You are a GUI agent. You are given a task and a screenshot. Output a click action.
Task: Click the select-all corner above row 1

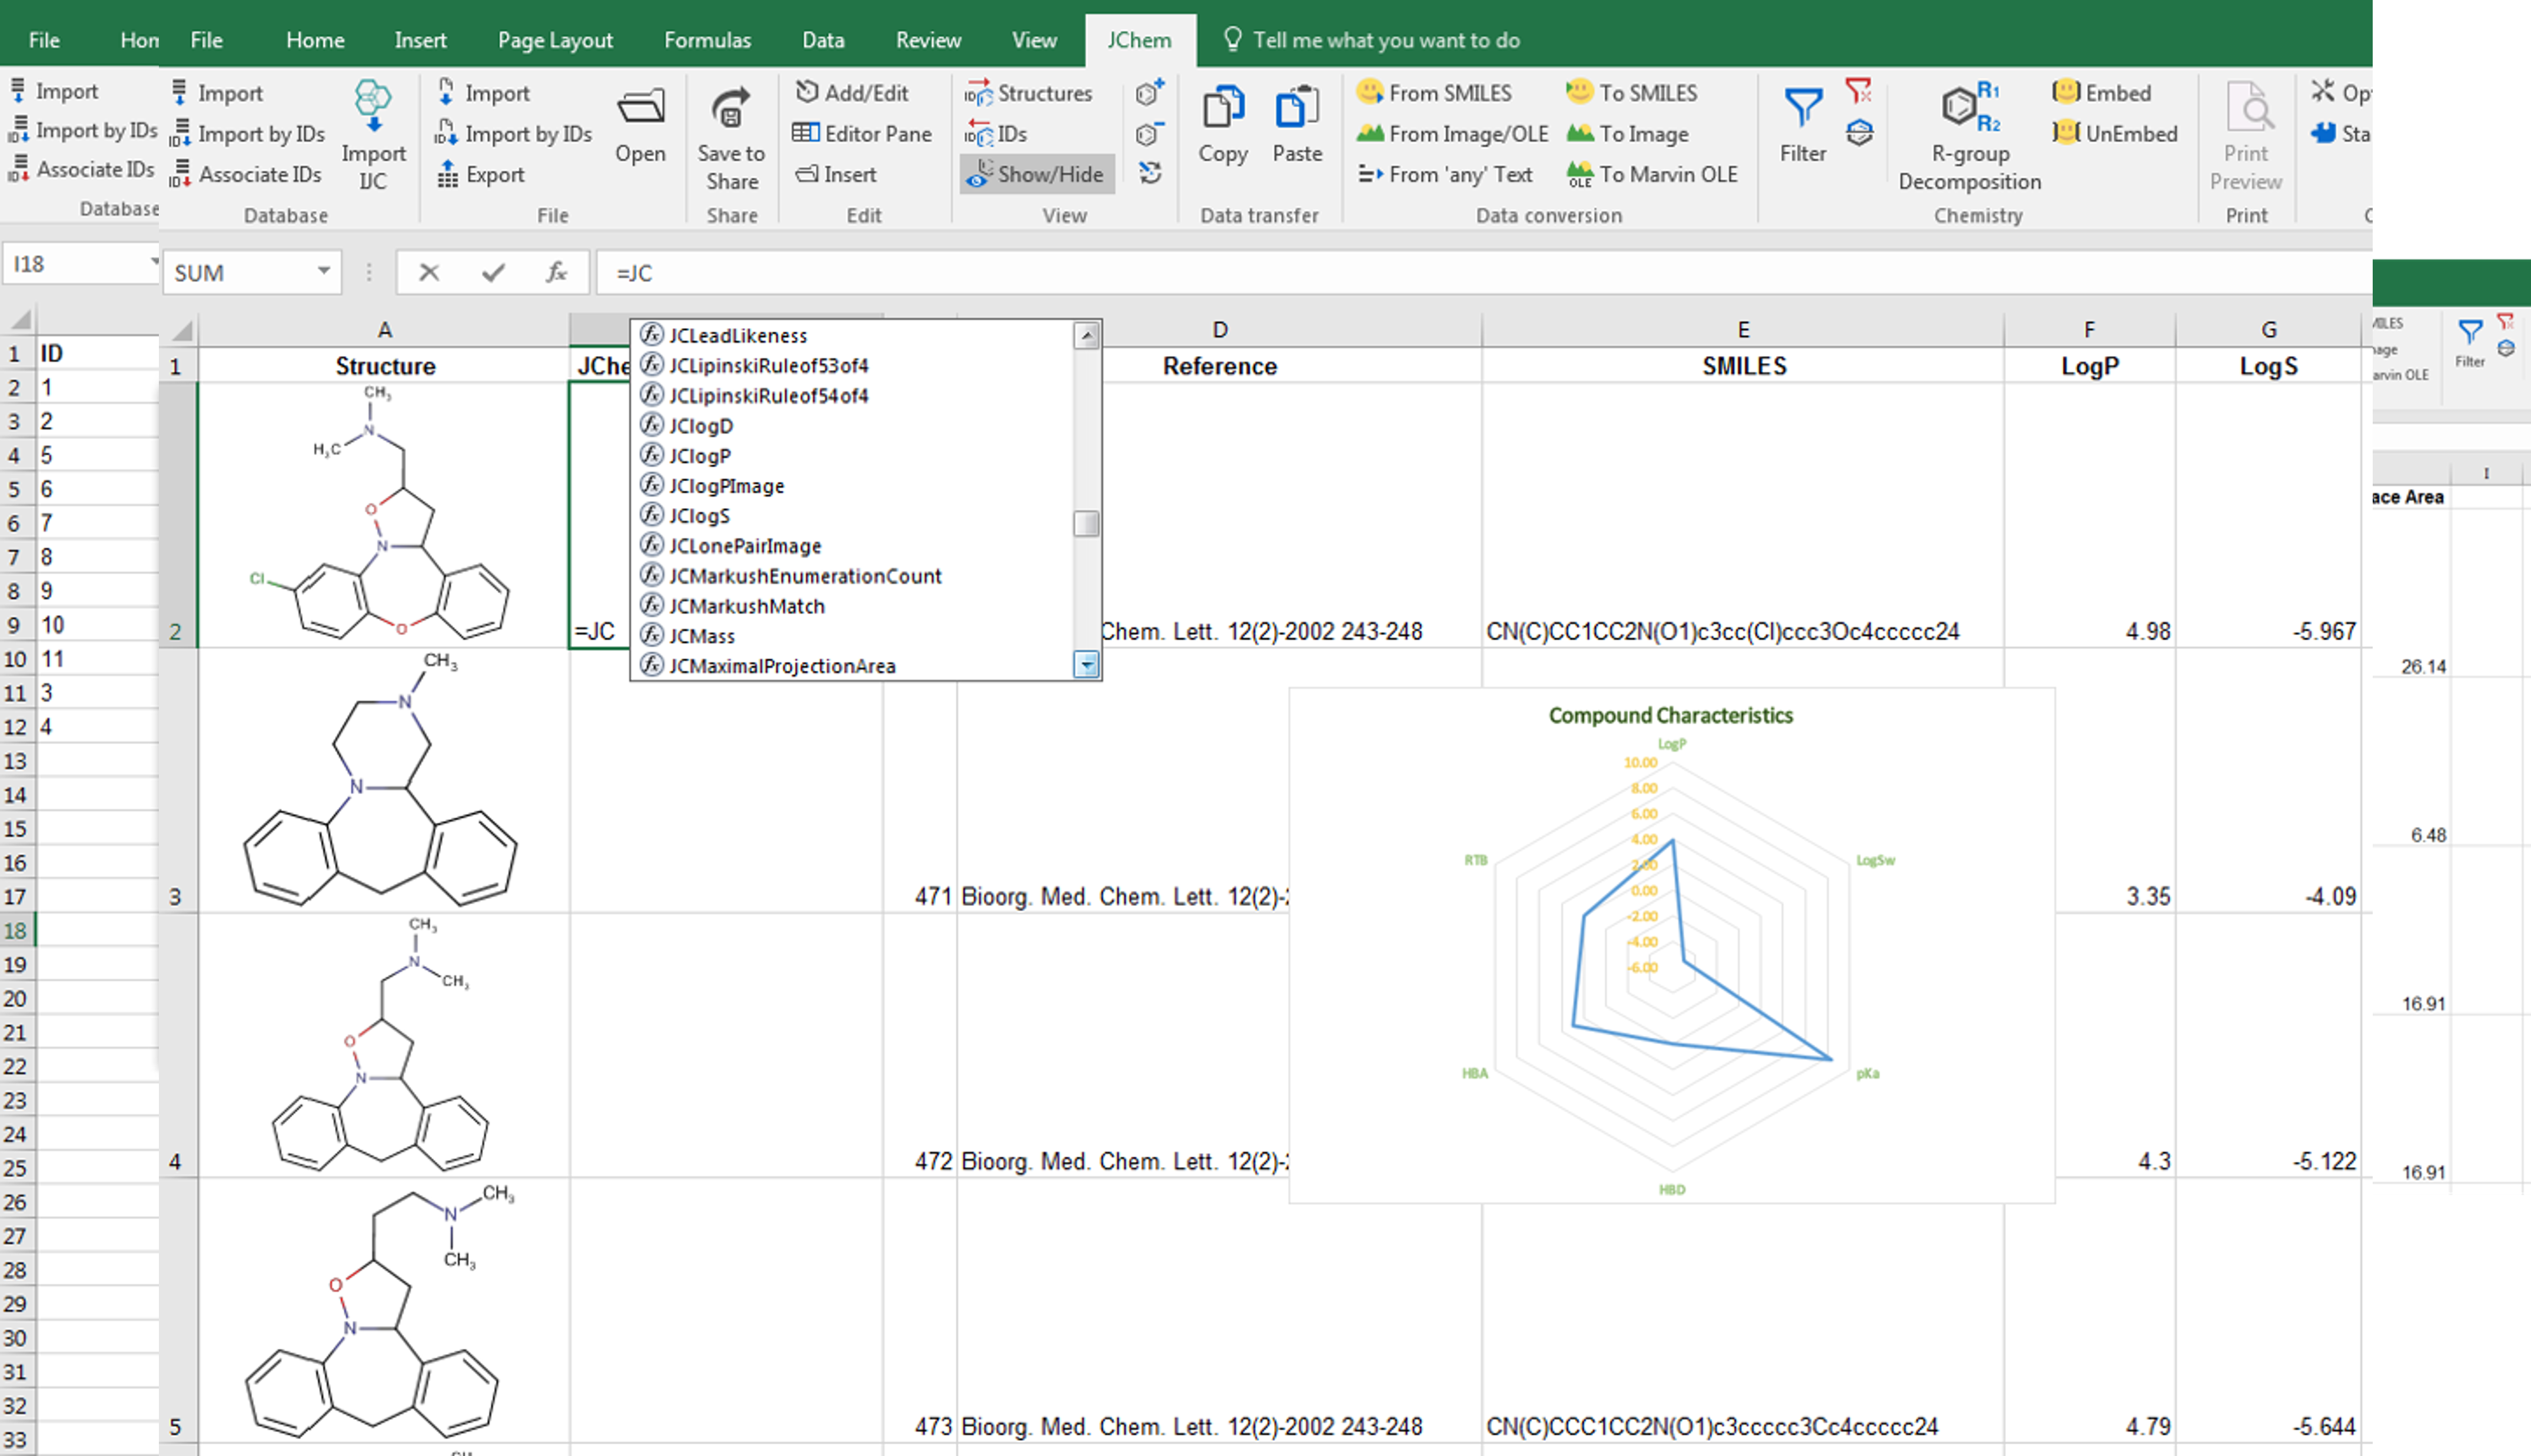click(x=179, y=330)
